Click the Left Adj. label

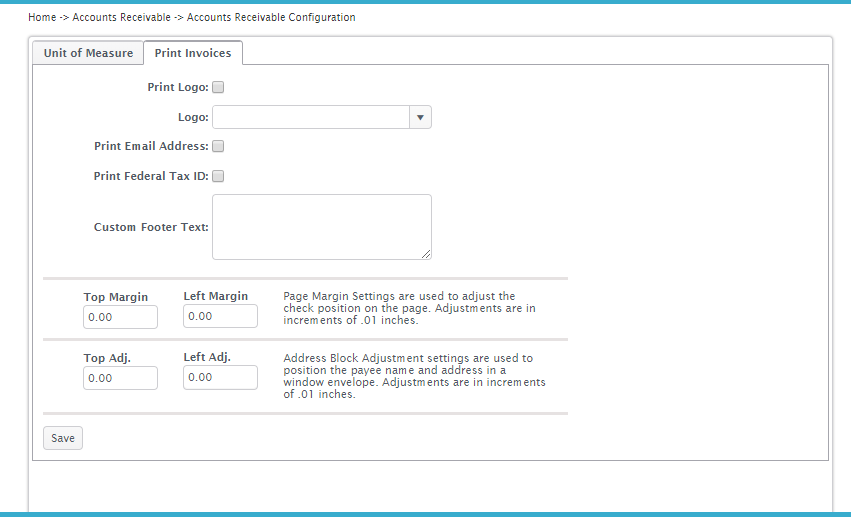(x=207, y=357)
